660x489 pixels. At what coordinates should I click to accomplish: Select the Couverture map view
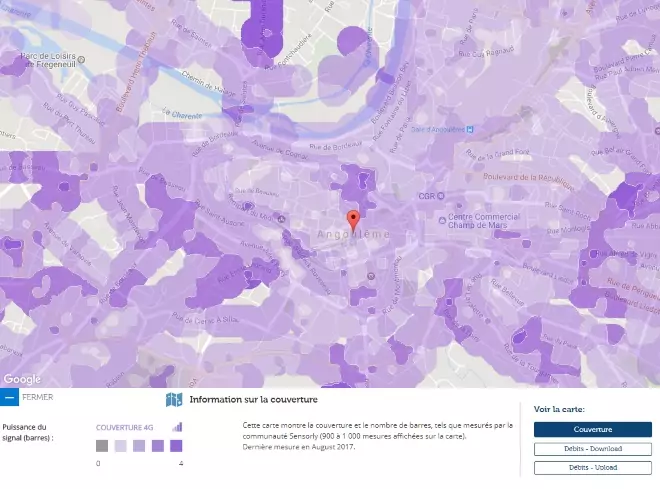pos(592,429)
